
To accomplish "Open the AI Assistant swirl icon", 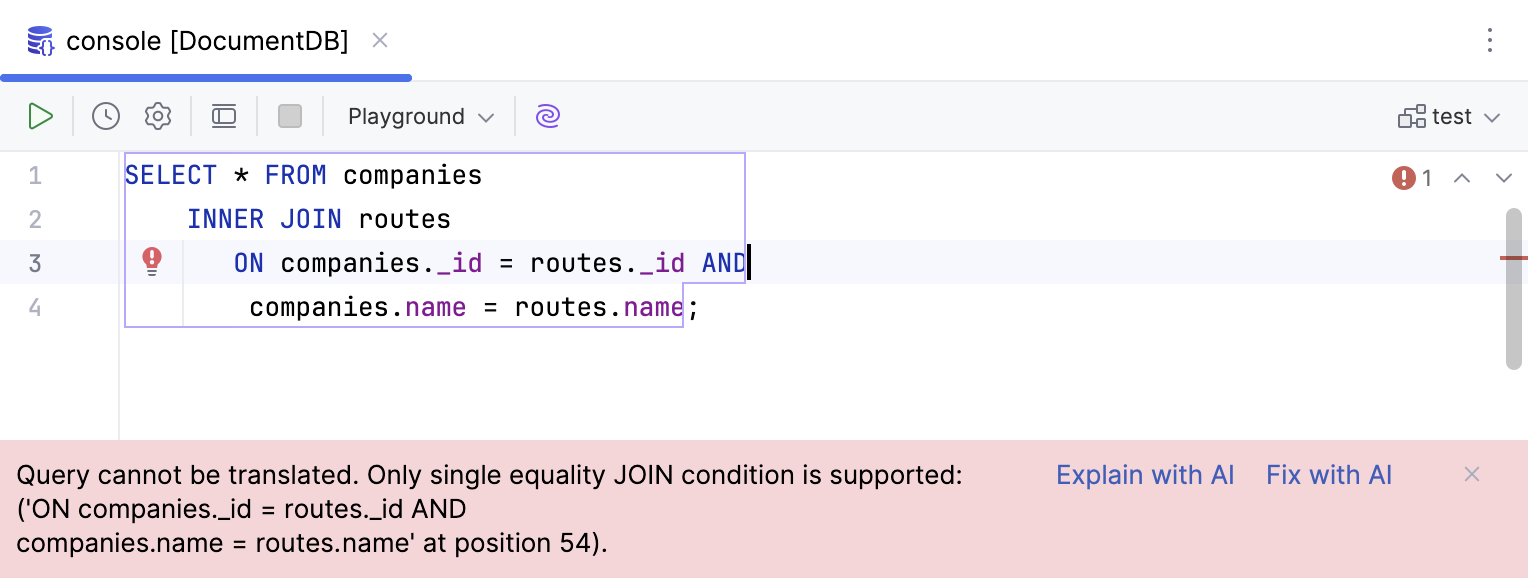I will point(547,116).
